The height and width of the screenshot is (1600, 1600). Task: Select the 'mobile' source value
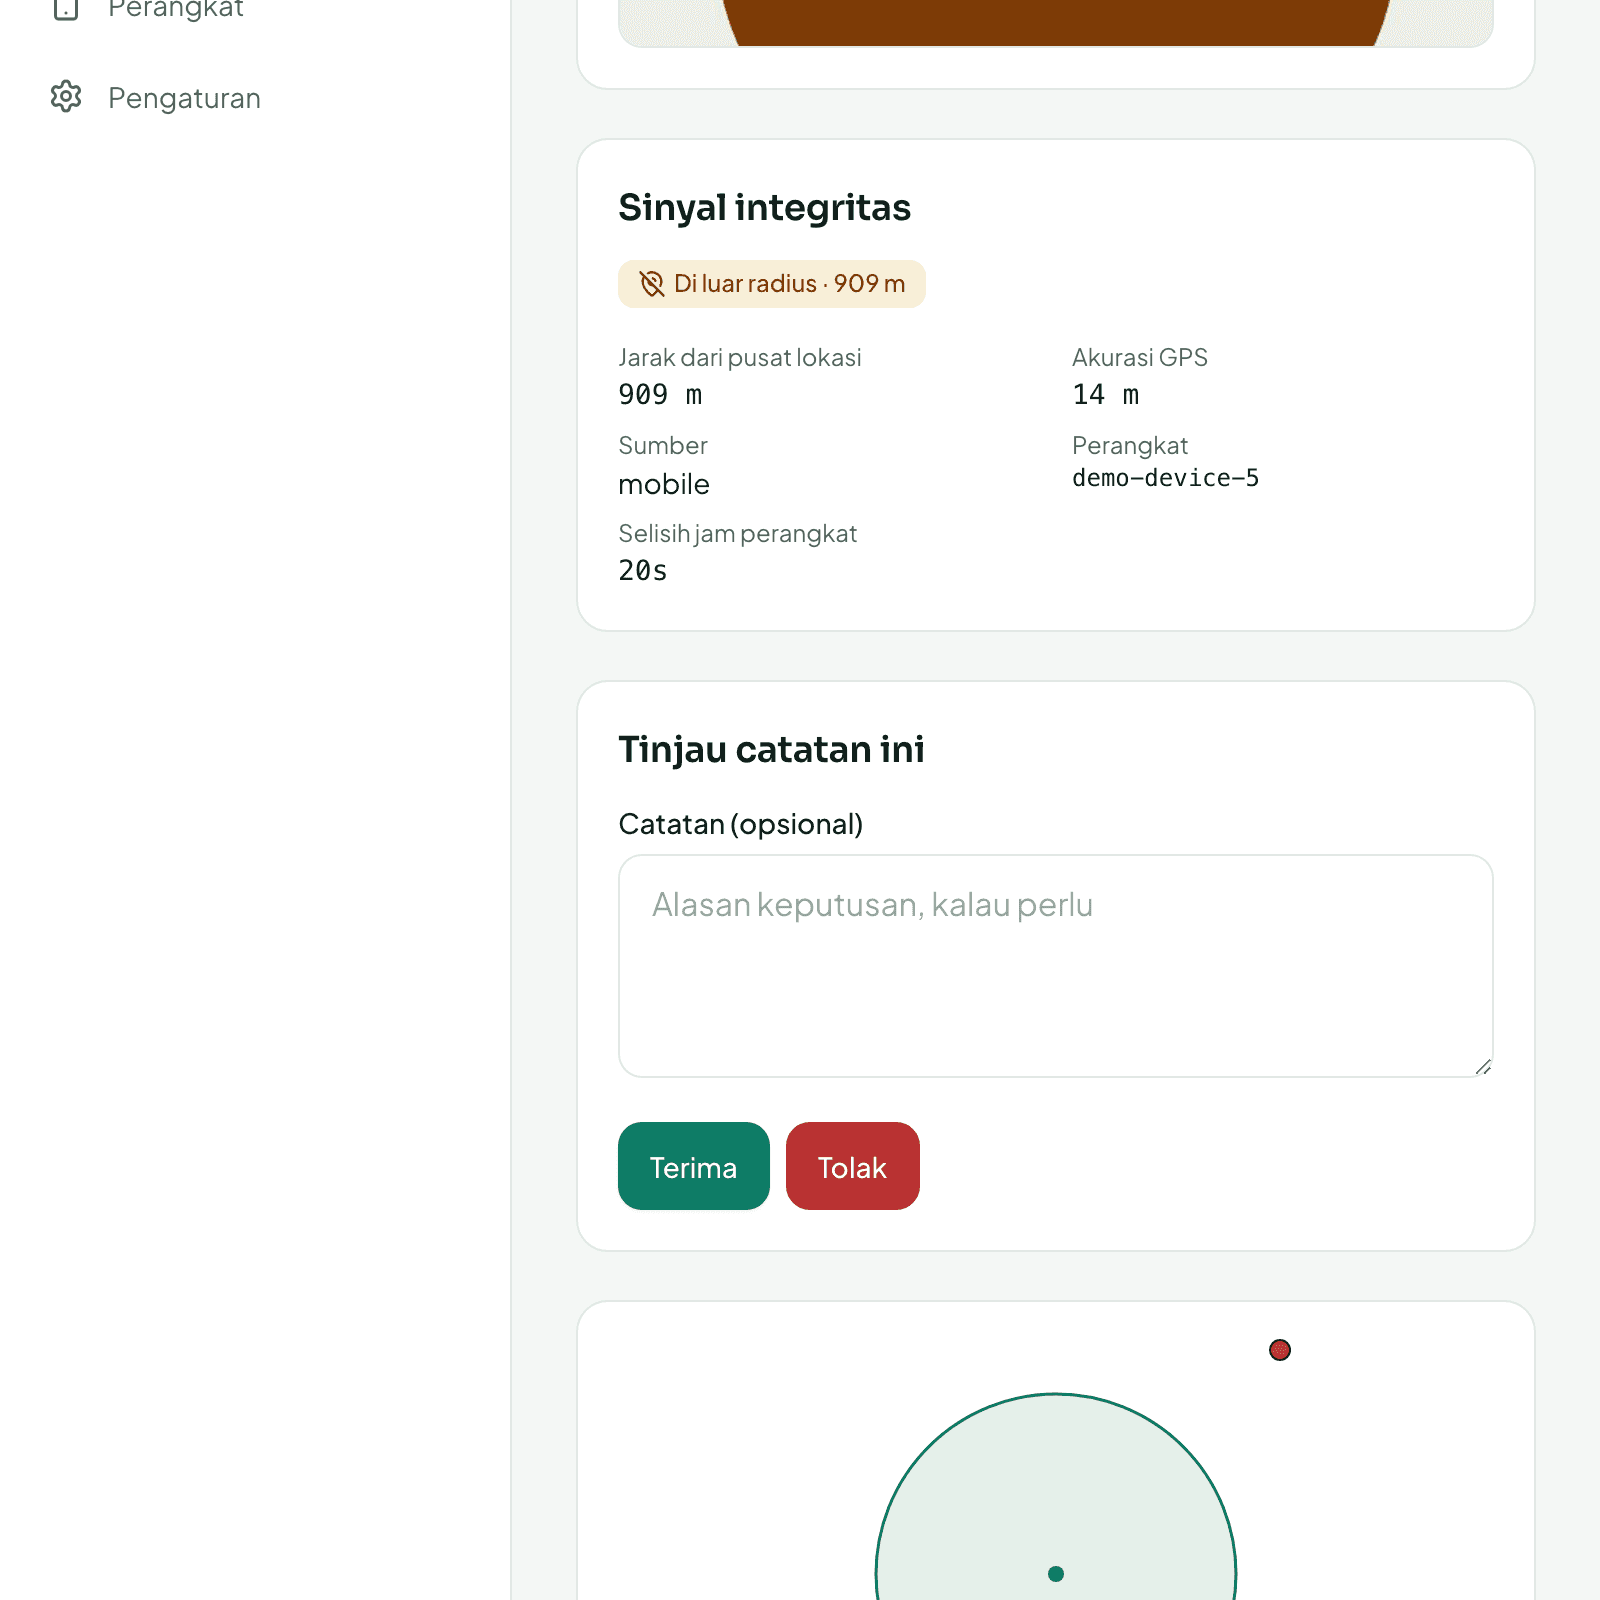point(664,484)
